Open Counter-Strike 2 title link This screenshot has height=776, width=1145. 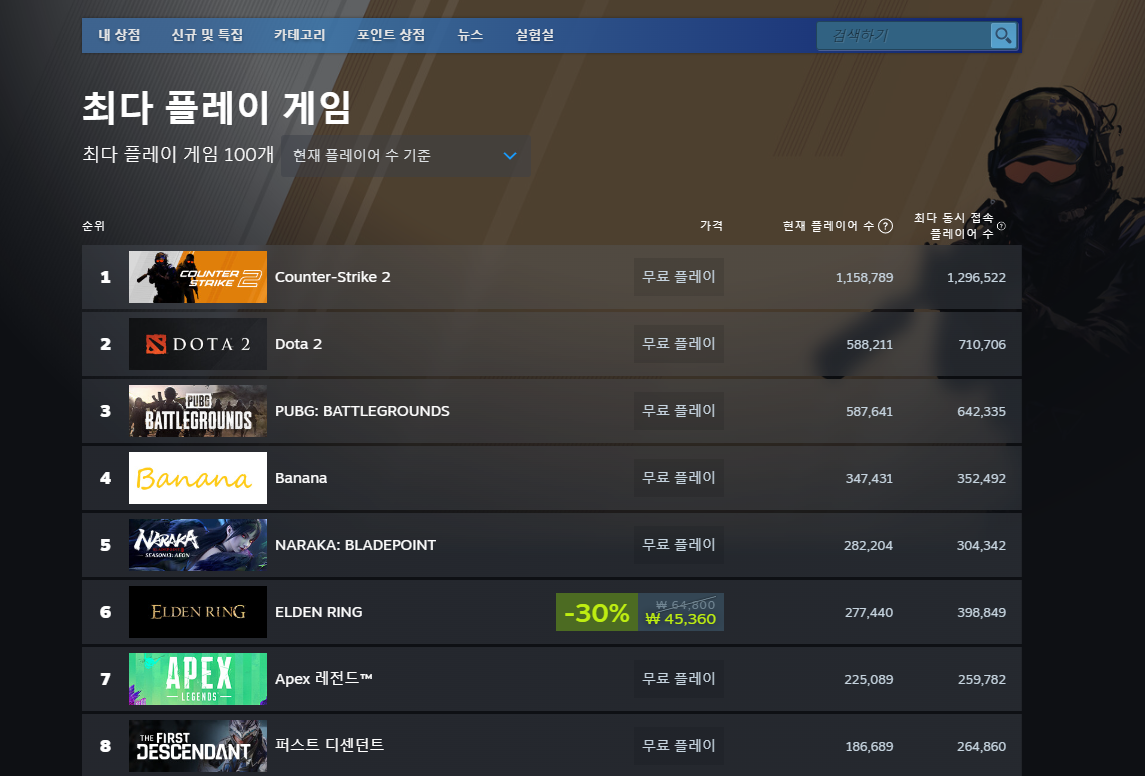[x=332, y=277]
